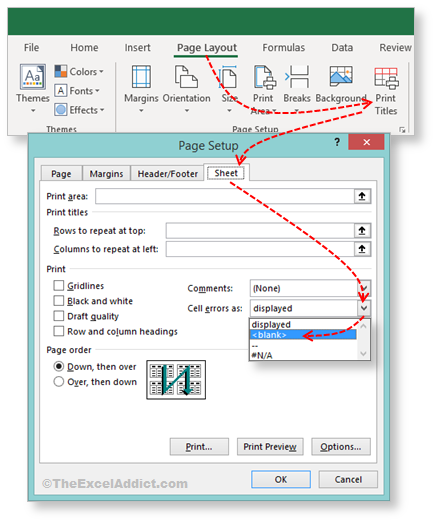Click the dropdown list scroll down arrow
Image resolution: width=435 pixels, height=522 pixels.
[363, 353]
